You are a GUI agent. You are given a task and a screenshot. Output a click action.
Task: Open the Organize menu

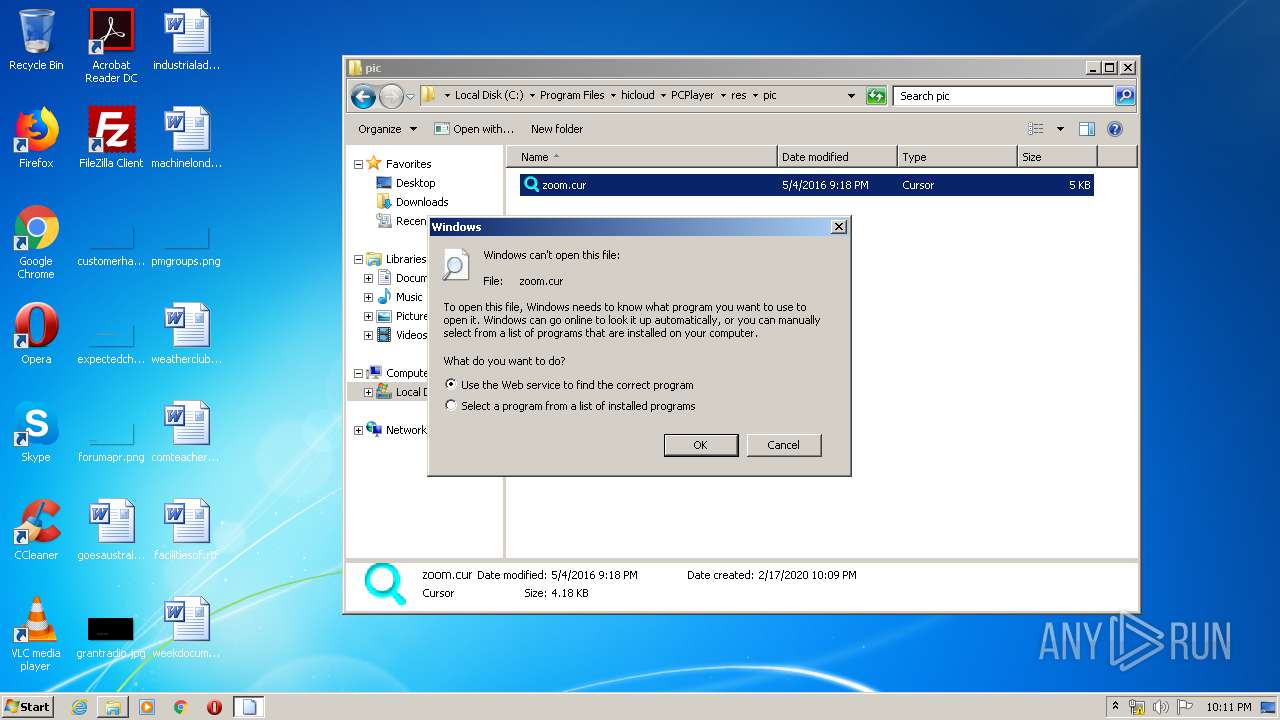pyautogui.click(x=387, y=129)
